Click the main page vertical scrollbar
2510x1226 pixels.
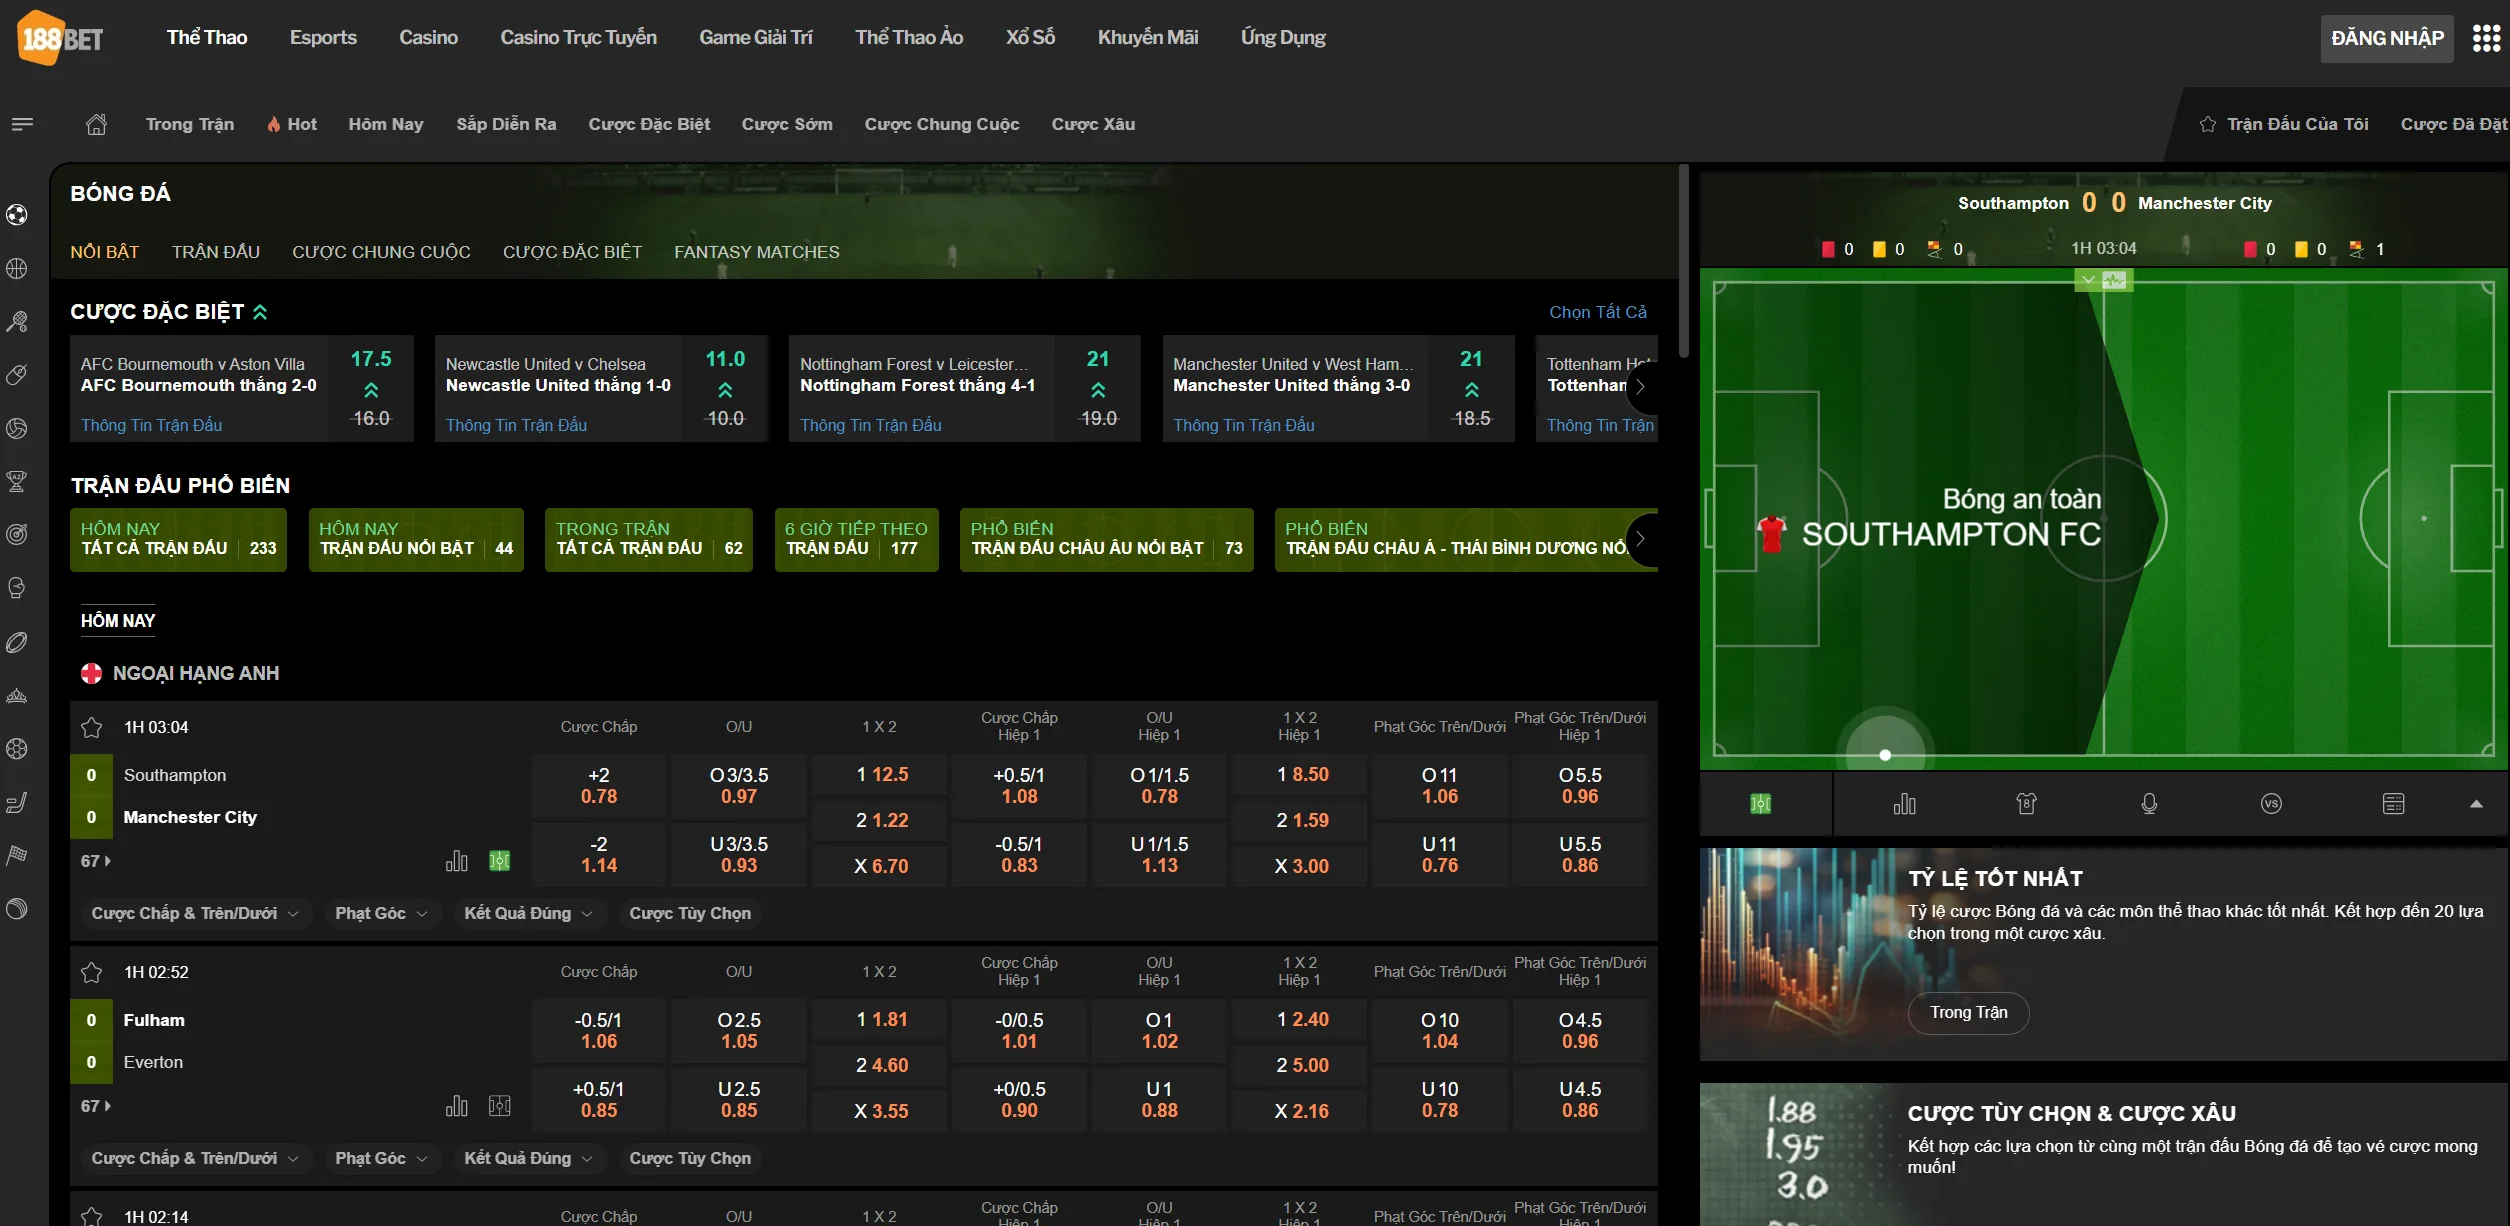coord(1684,262)
